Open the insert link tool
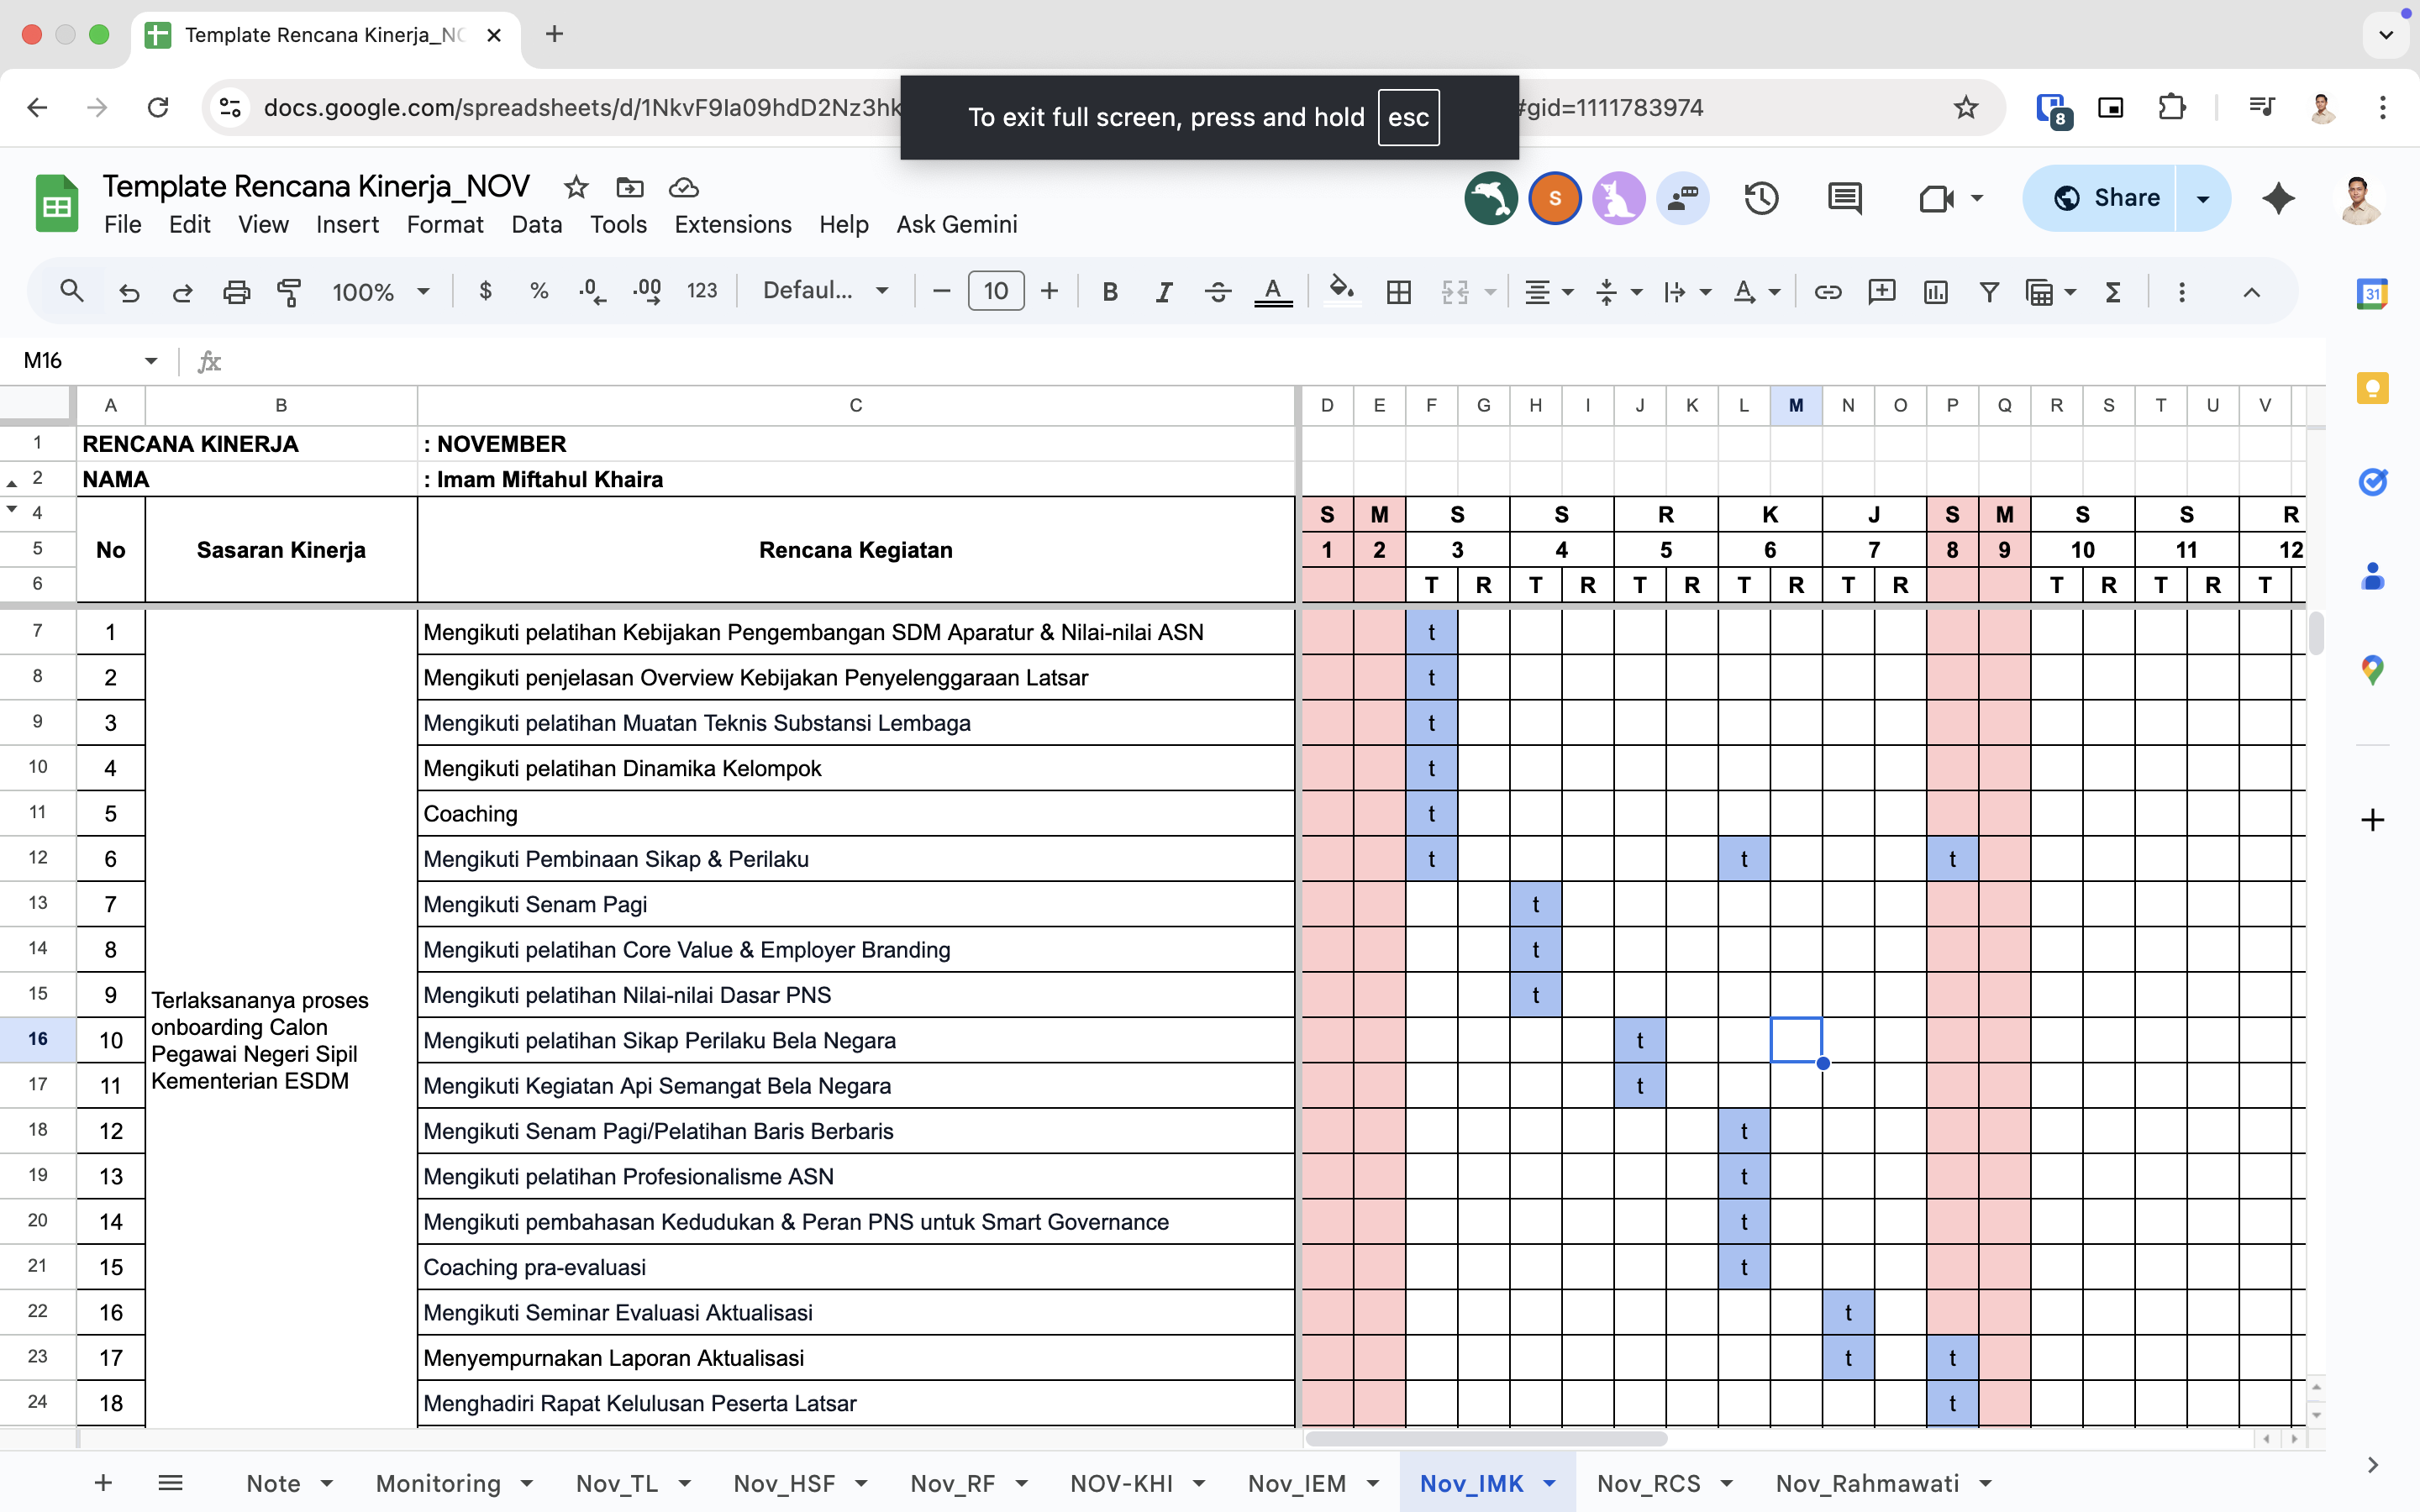The height and width of the screenshot is (1512, 2420). click(x=1827, y=292)
